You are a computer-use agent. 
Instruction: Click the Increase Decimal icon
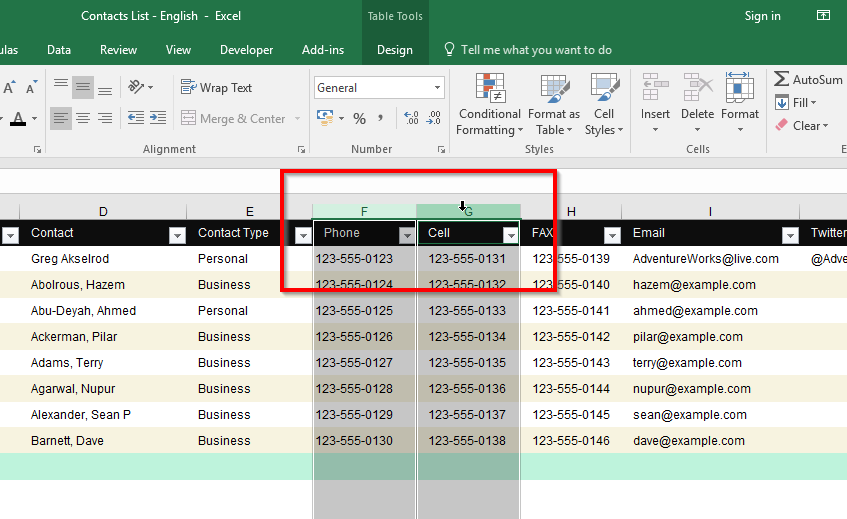pyautogui.click(x=410, y=119)
